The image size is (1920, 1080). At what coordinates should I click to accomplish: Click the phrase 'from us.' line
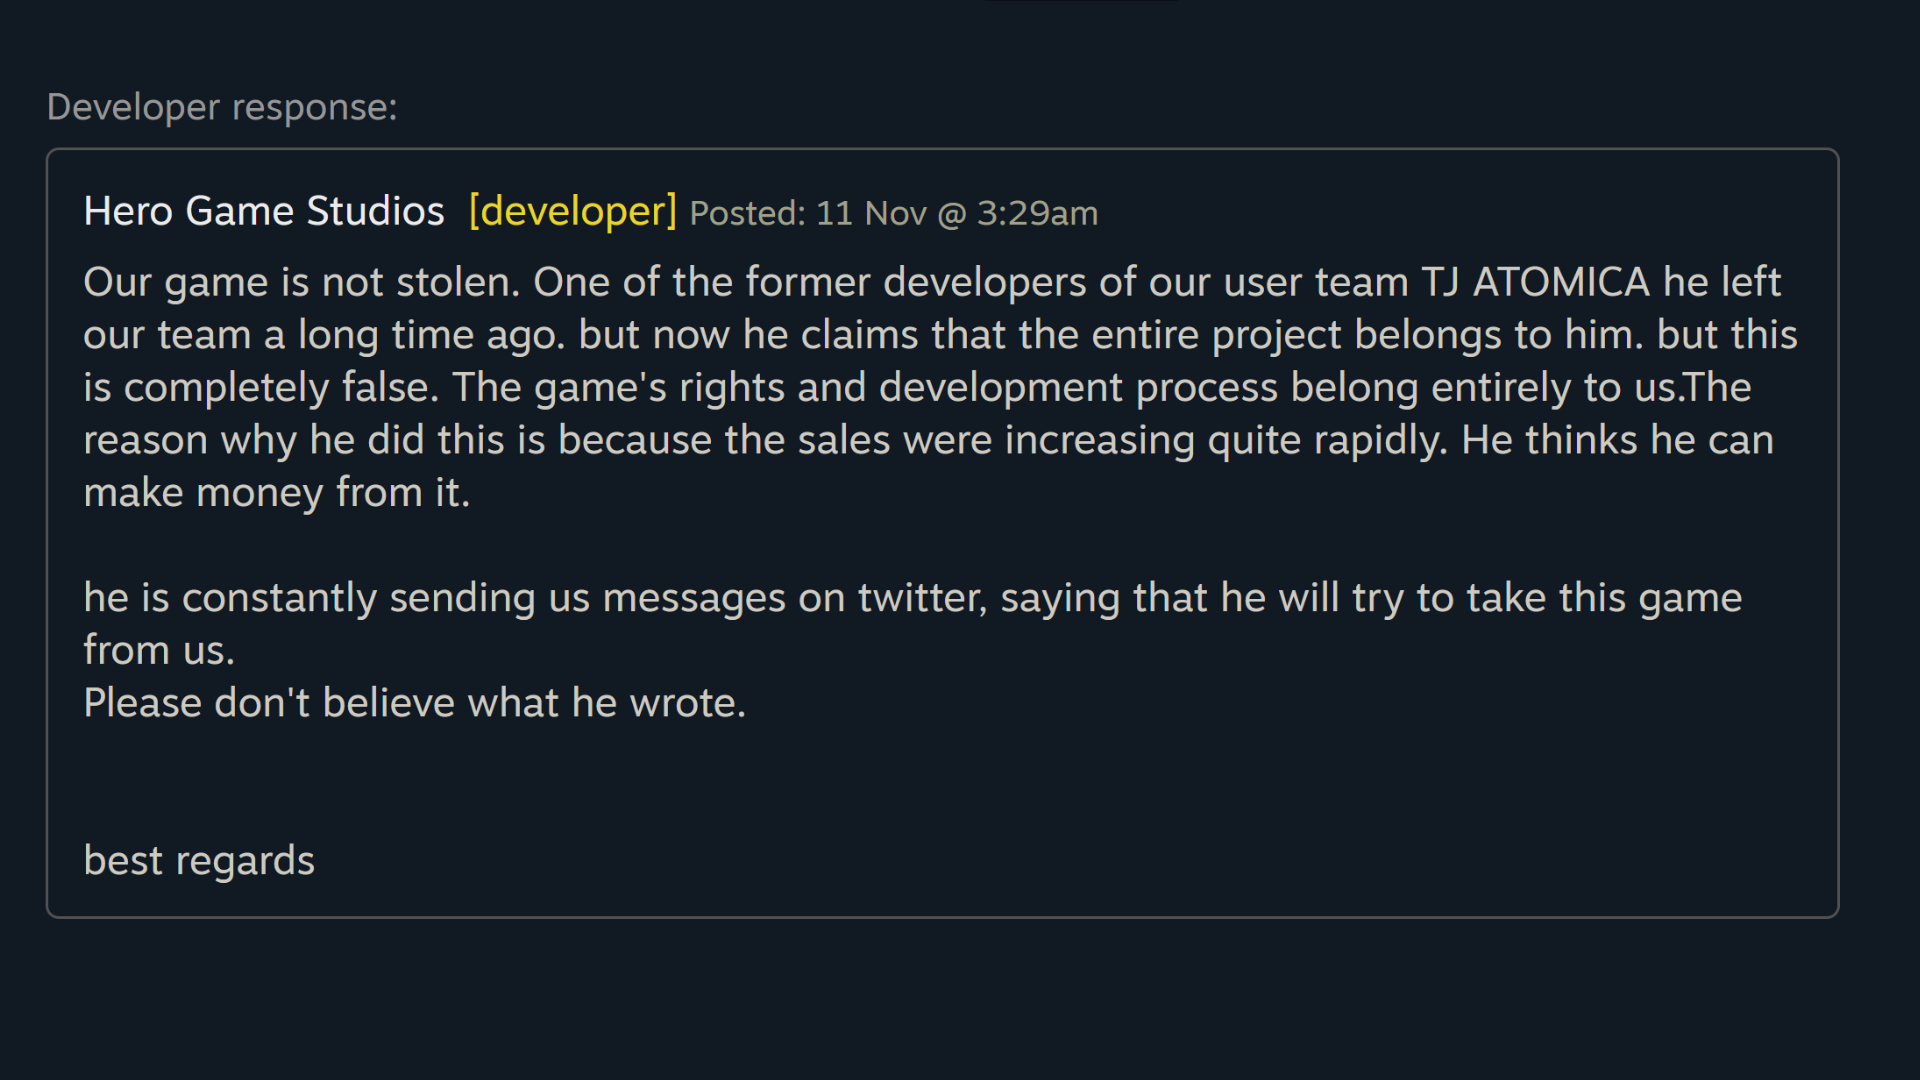(159, 651)
